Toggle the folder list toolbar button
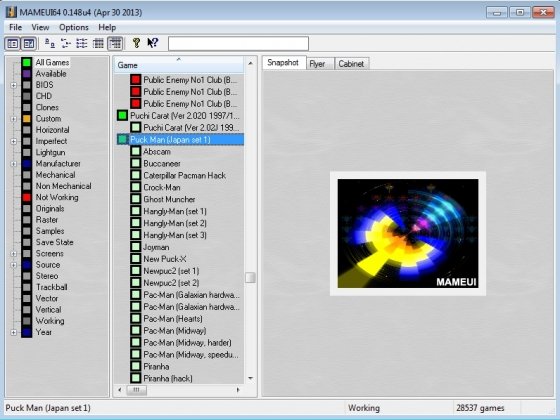This screenshot has height=420, width=560. 12,44
